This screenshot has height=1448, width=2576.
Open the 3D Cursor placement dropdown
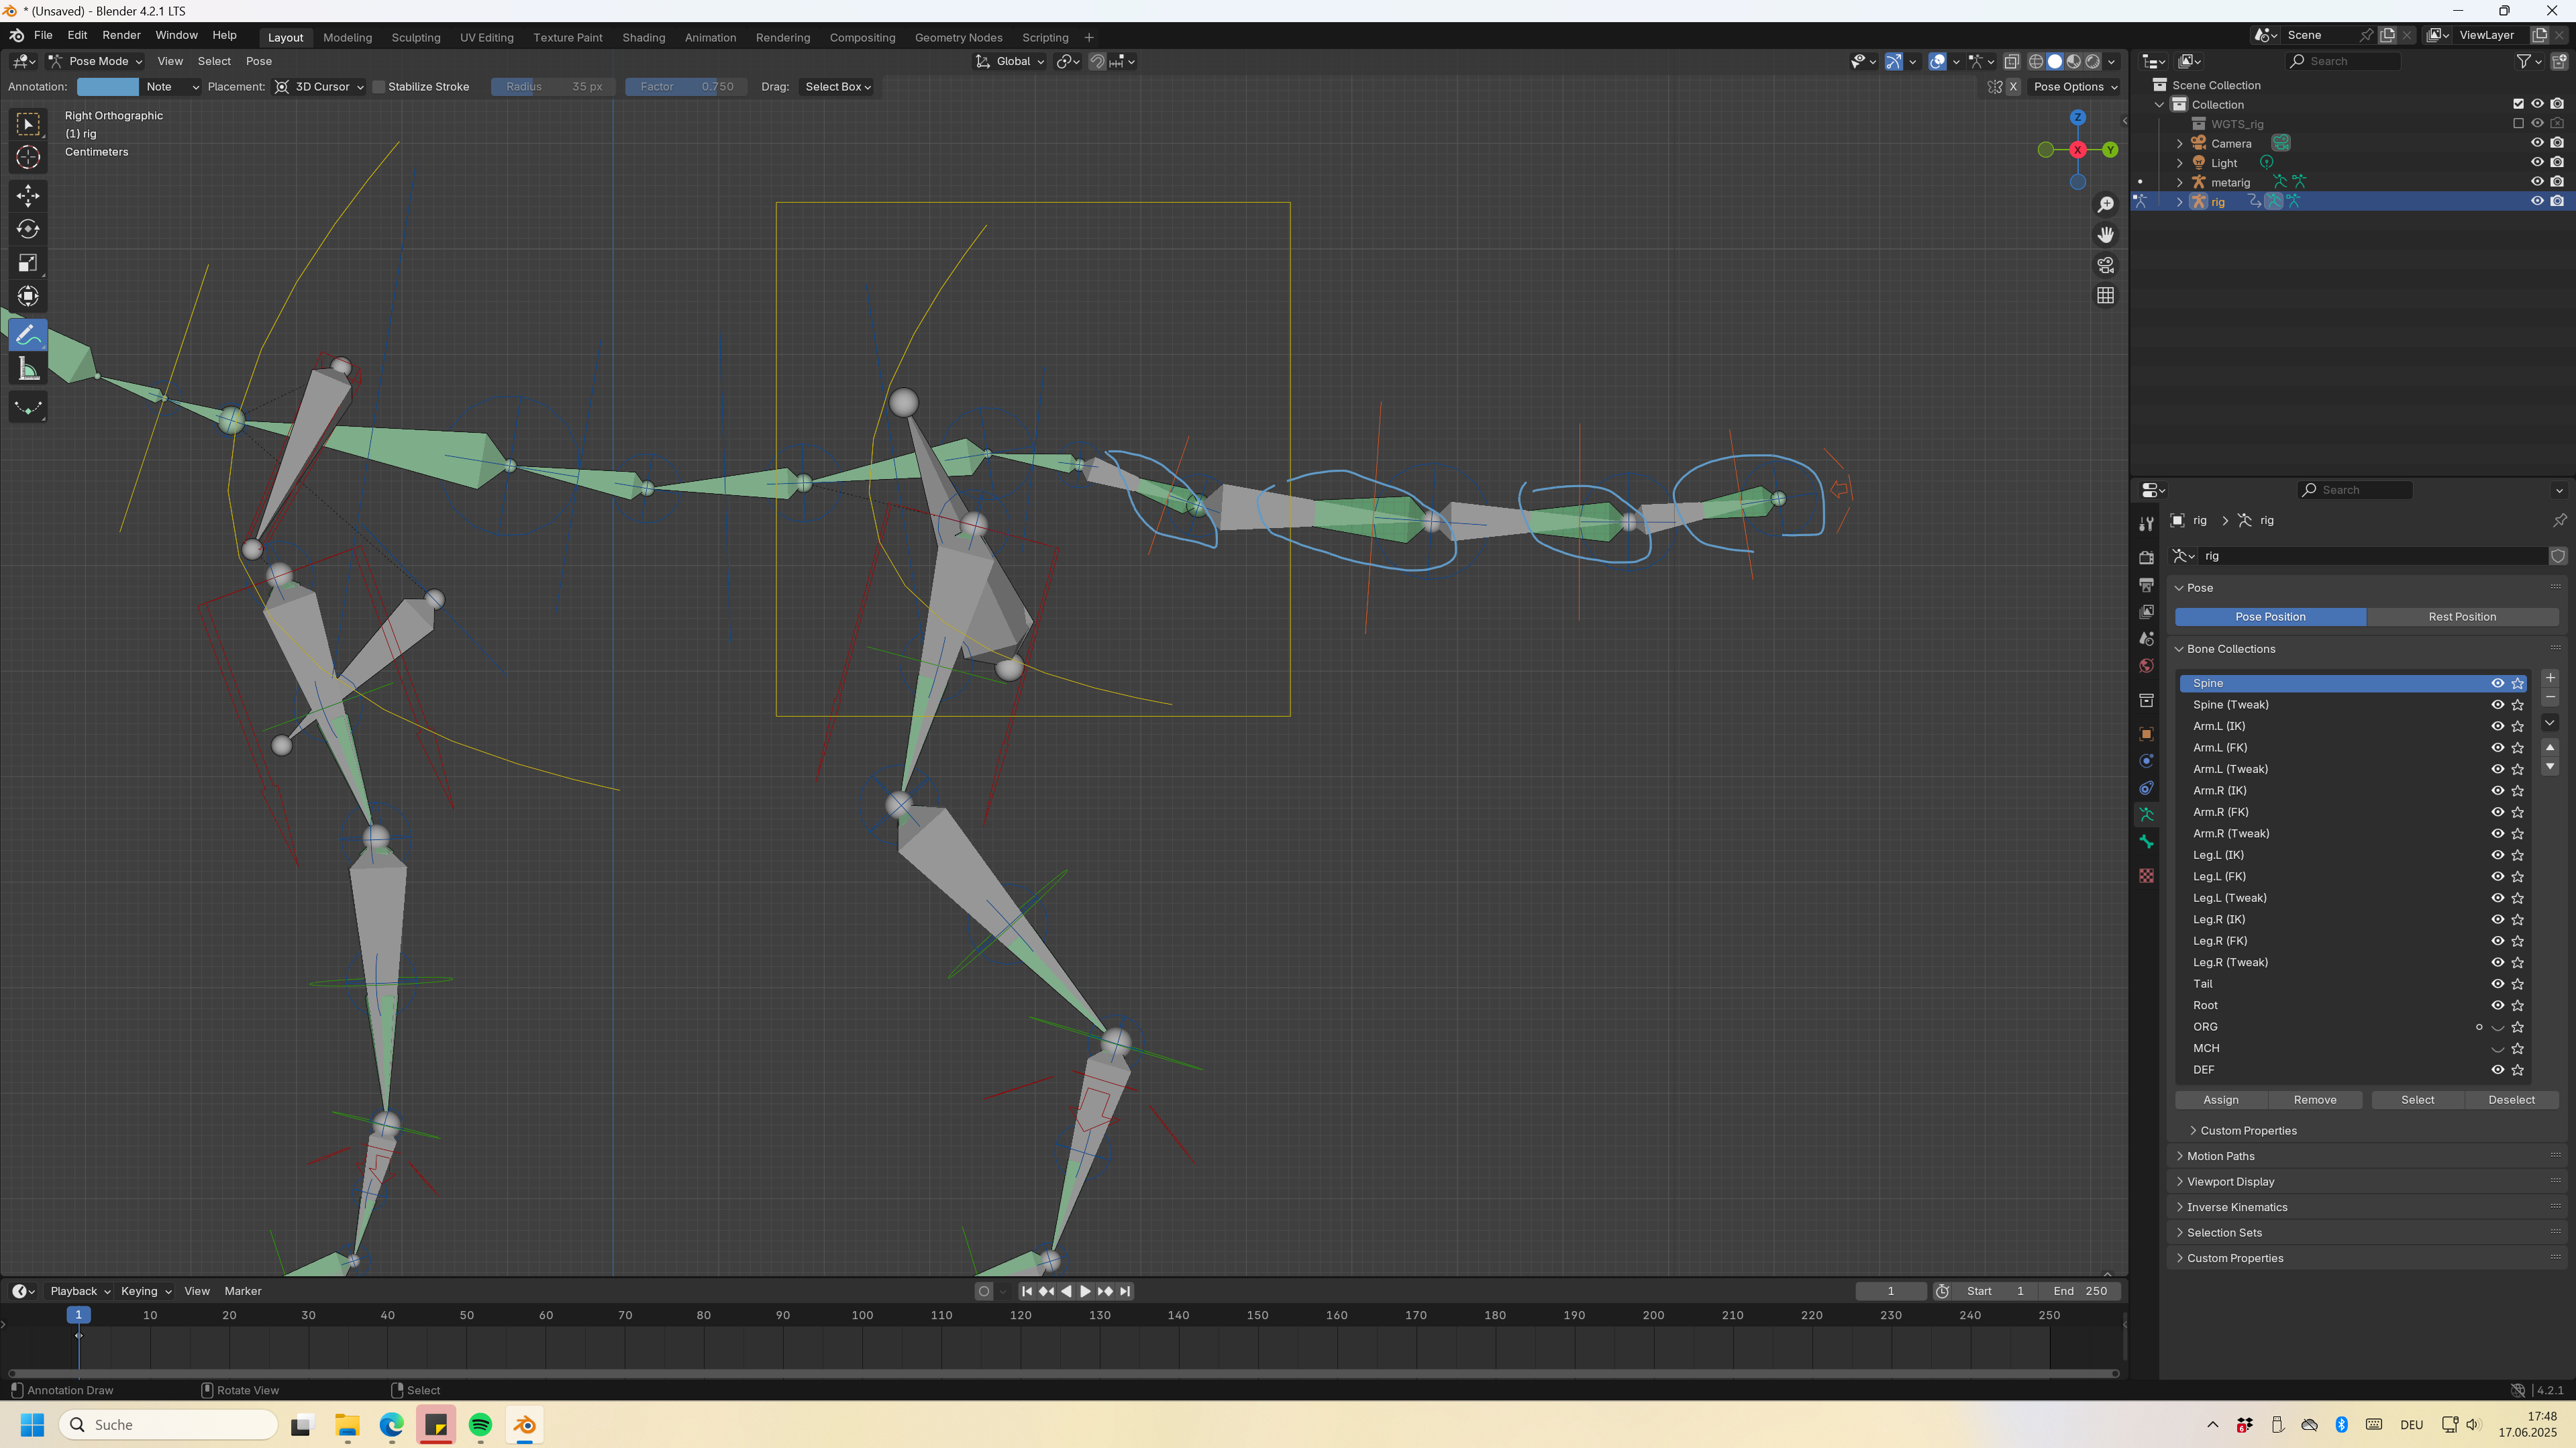point(320,87)
